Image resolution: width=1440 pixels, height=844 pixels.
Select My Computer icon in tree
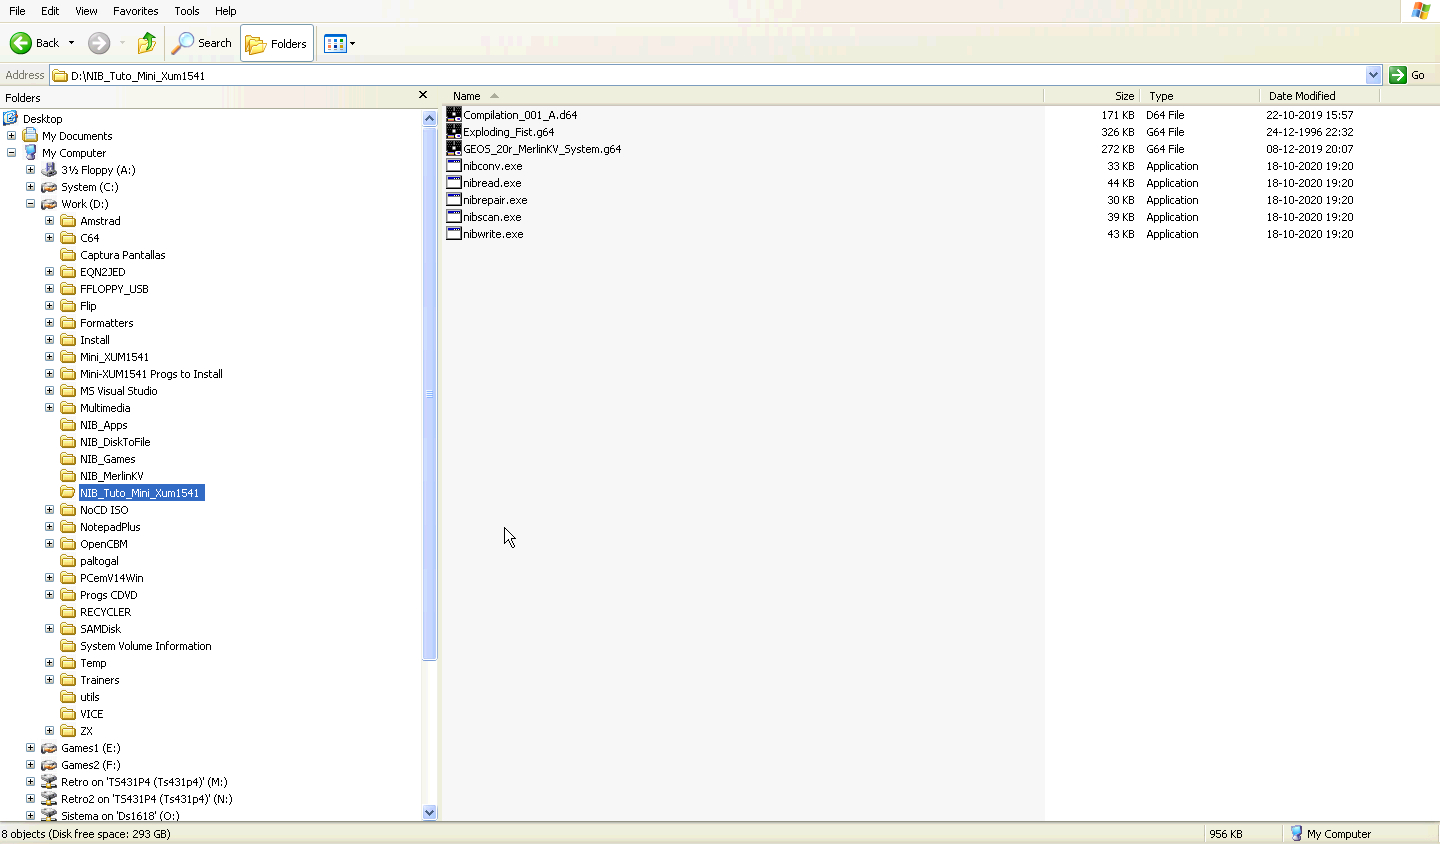click(30, 152)
